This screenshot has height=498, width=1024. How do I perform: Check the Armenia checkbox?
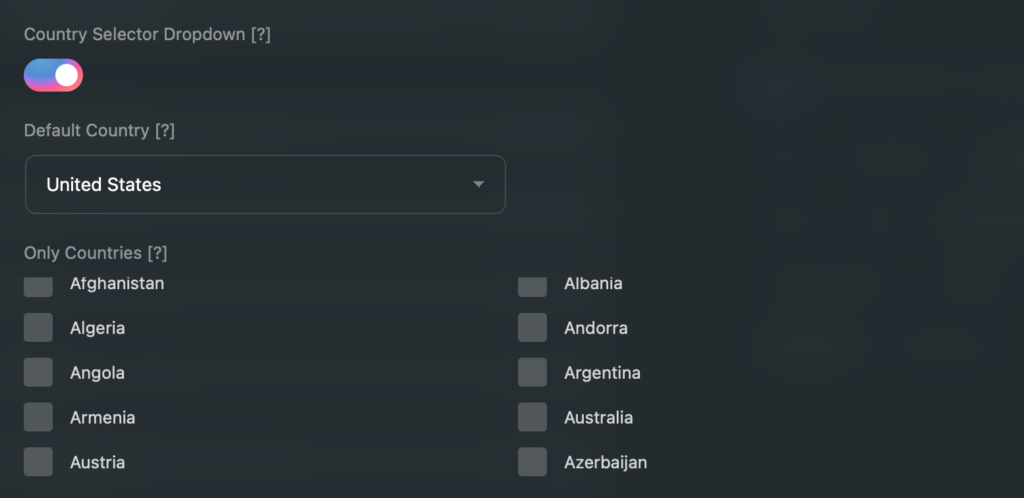coord(38,417)
